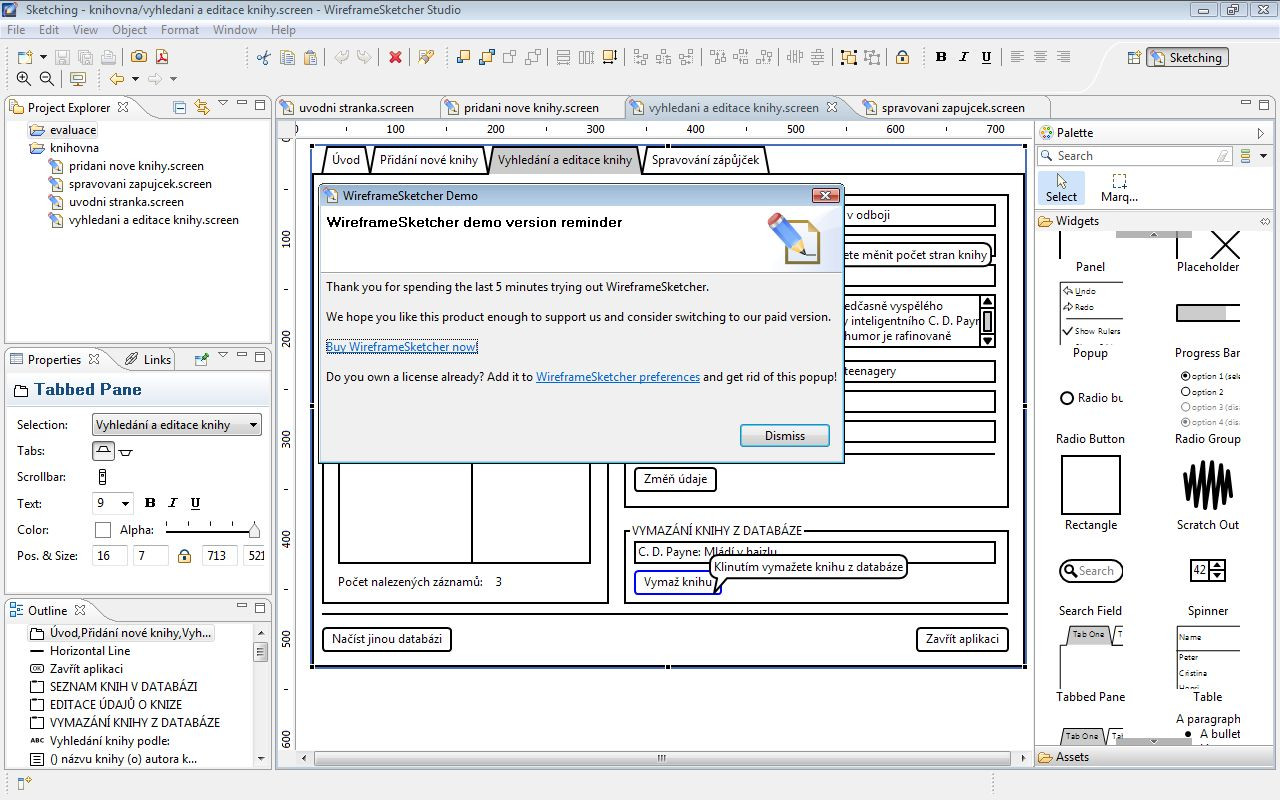
Task: Click the Align text left toolbar icon
Action: point(1017,57)
